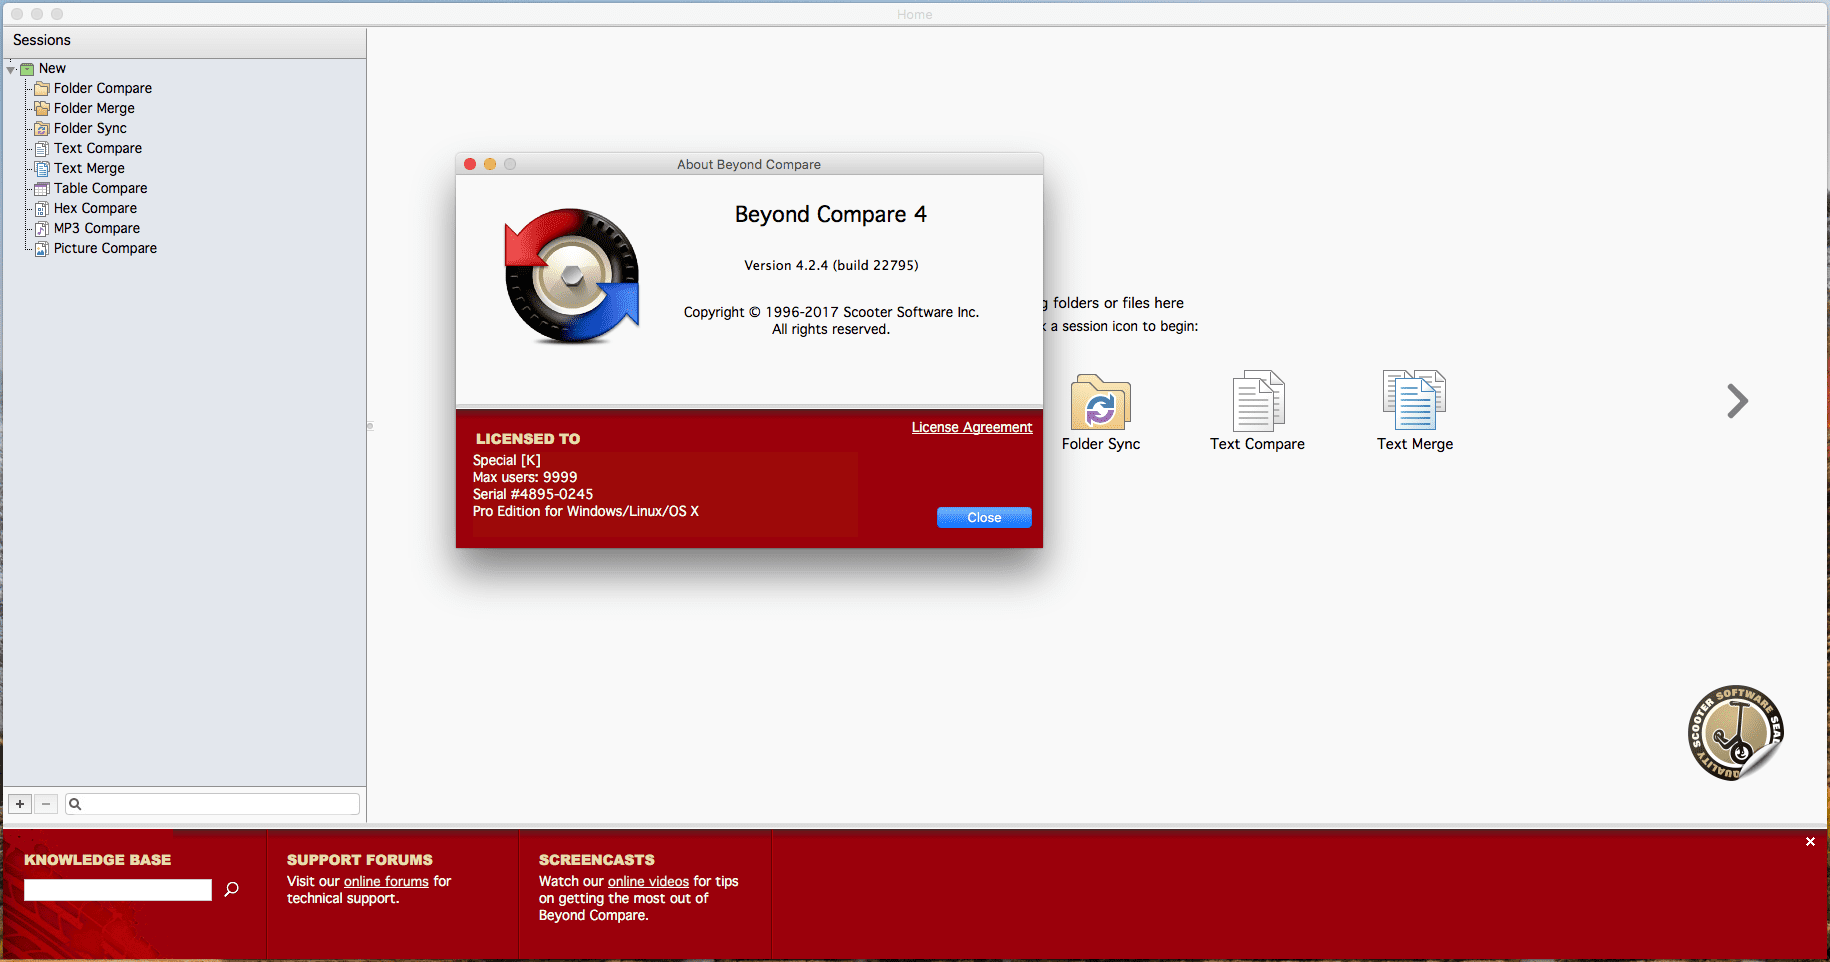Click the Sessions panel header

(x=184, y=41)
